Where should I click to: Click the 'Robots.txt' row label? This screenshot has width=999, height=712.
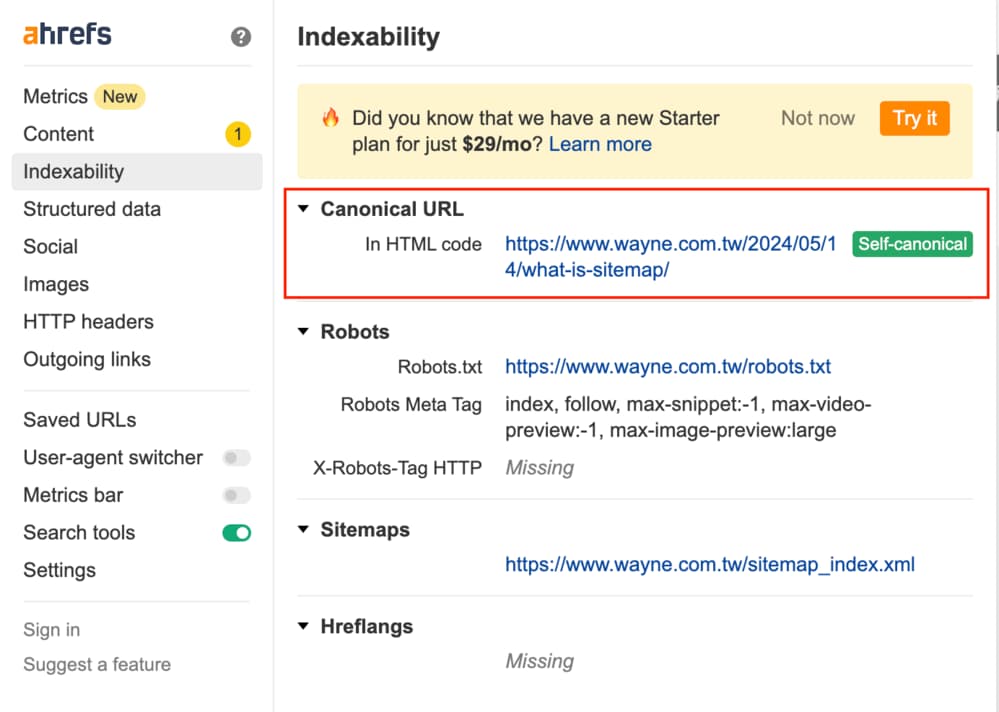[440, 367]
